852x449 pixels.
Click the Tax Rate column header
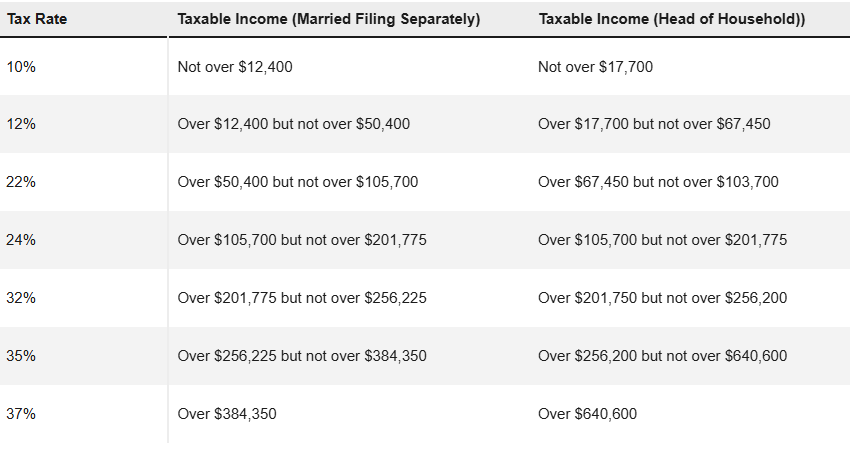coord(36,18)
